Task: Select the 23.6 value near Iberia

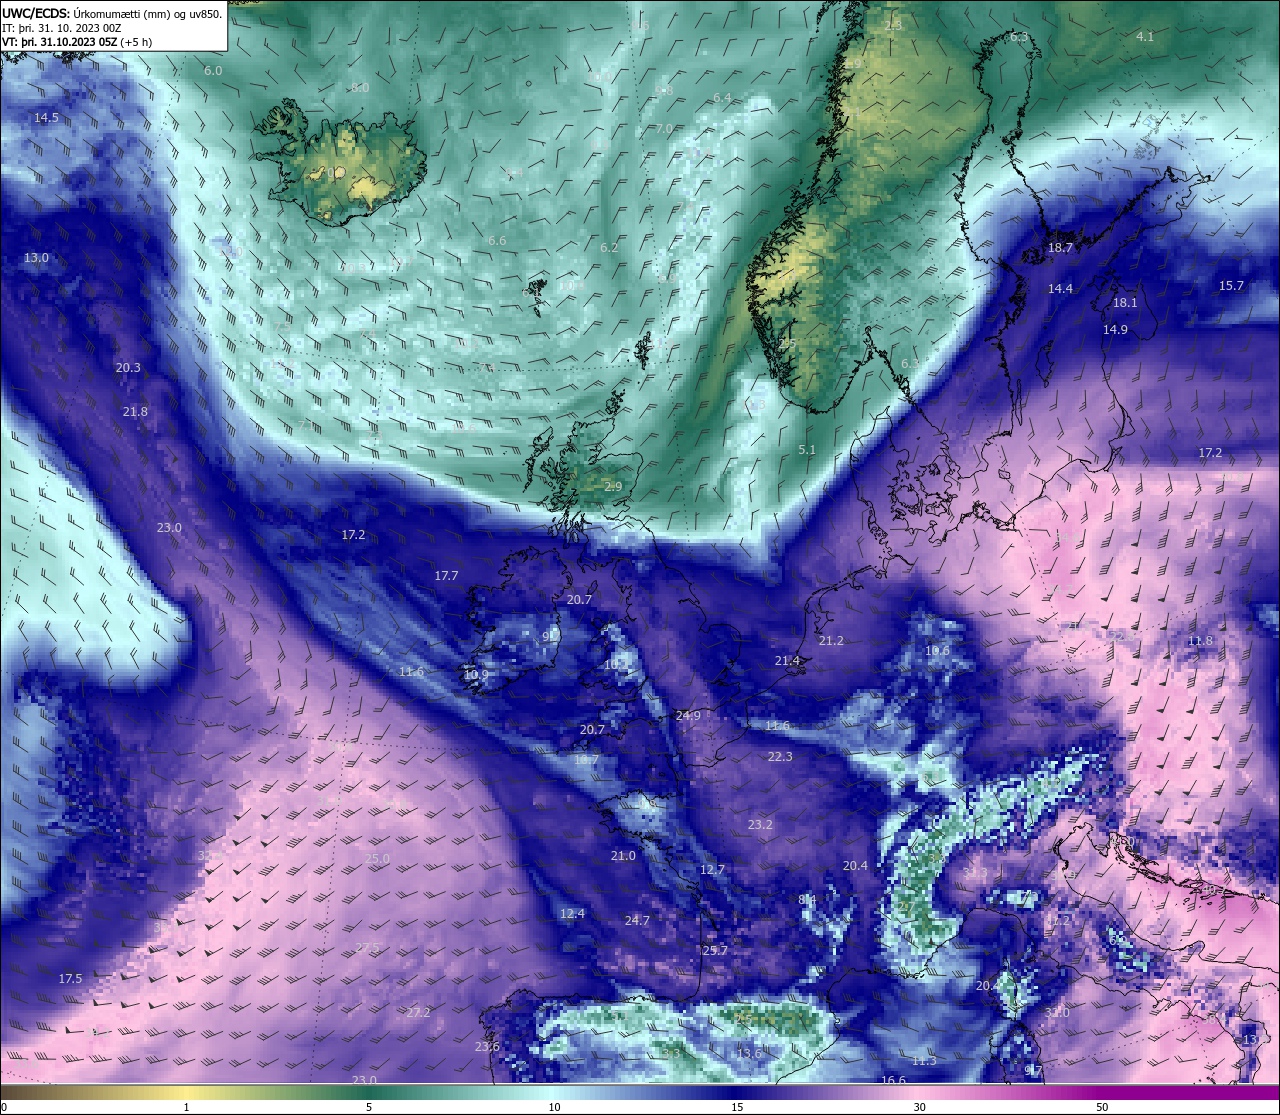Action: 487,1047
